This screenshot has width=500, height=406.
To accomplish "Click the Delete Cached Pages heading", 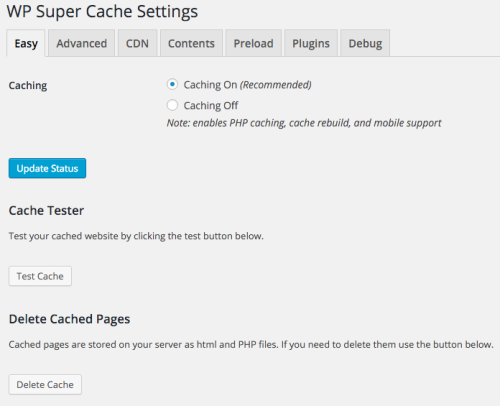I will point(69,319).
